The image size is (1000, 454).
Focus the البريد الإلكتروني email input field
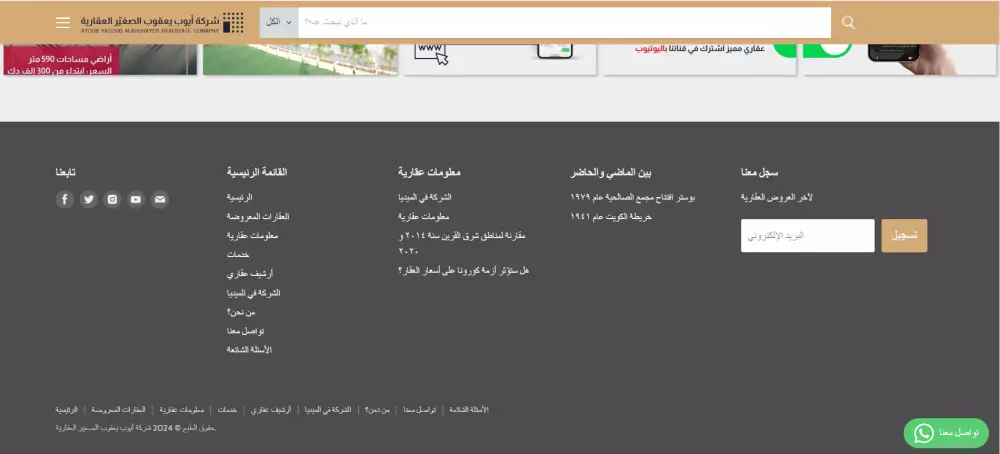(x=807, y=236)
